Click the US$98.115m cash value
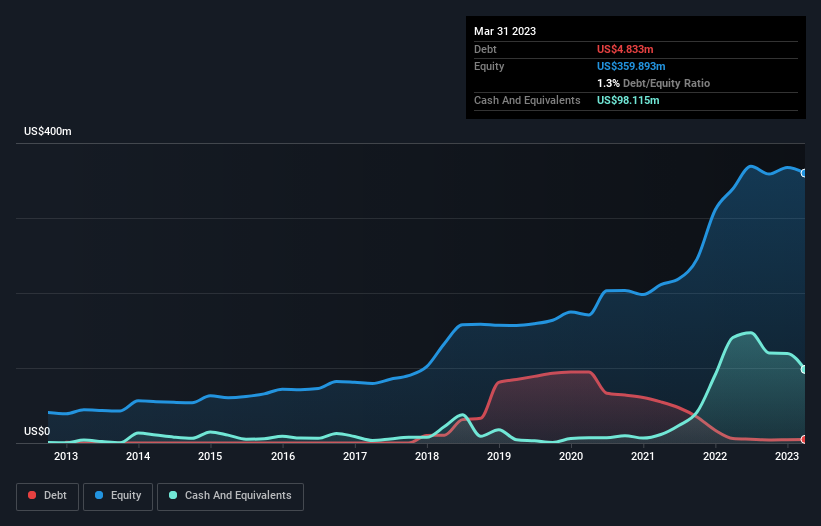Image resolution: width=821 pixels, height=526 pixels. click(x=628, y=100)
